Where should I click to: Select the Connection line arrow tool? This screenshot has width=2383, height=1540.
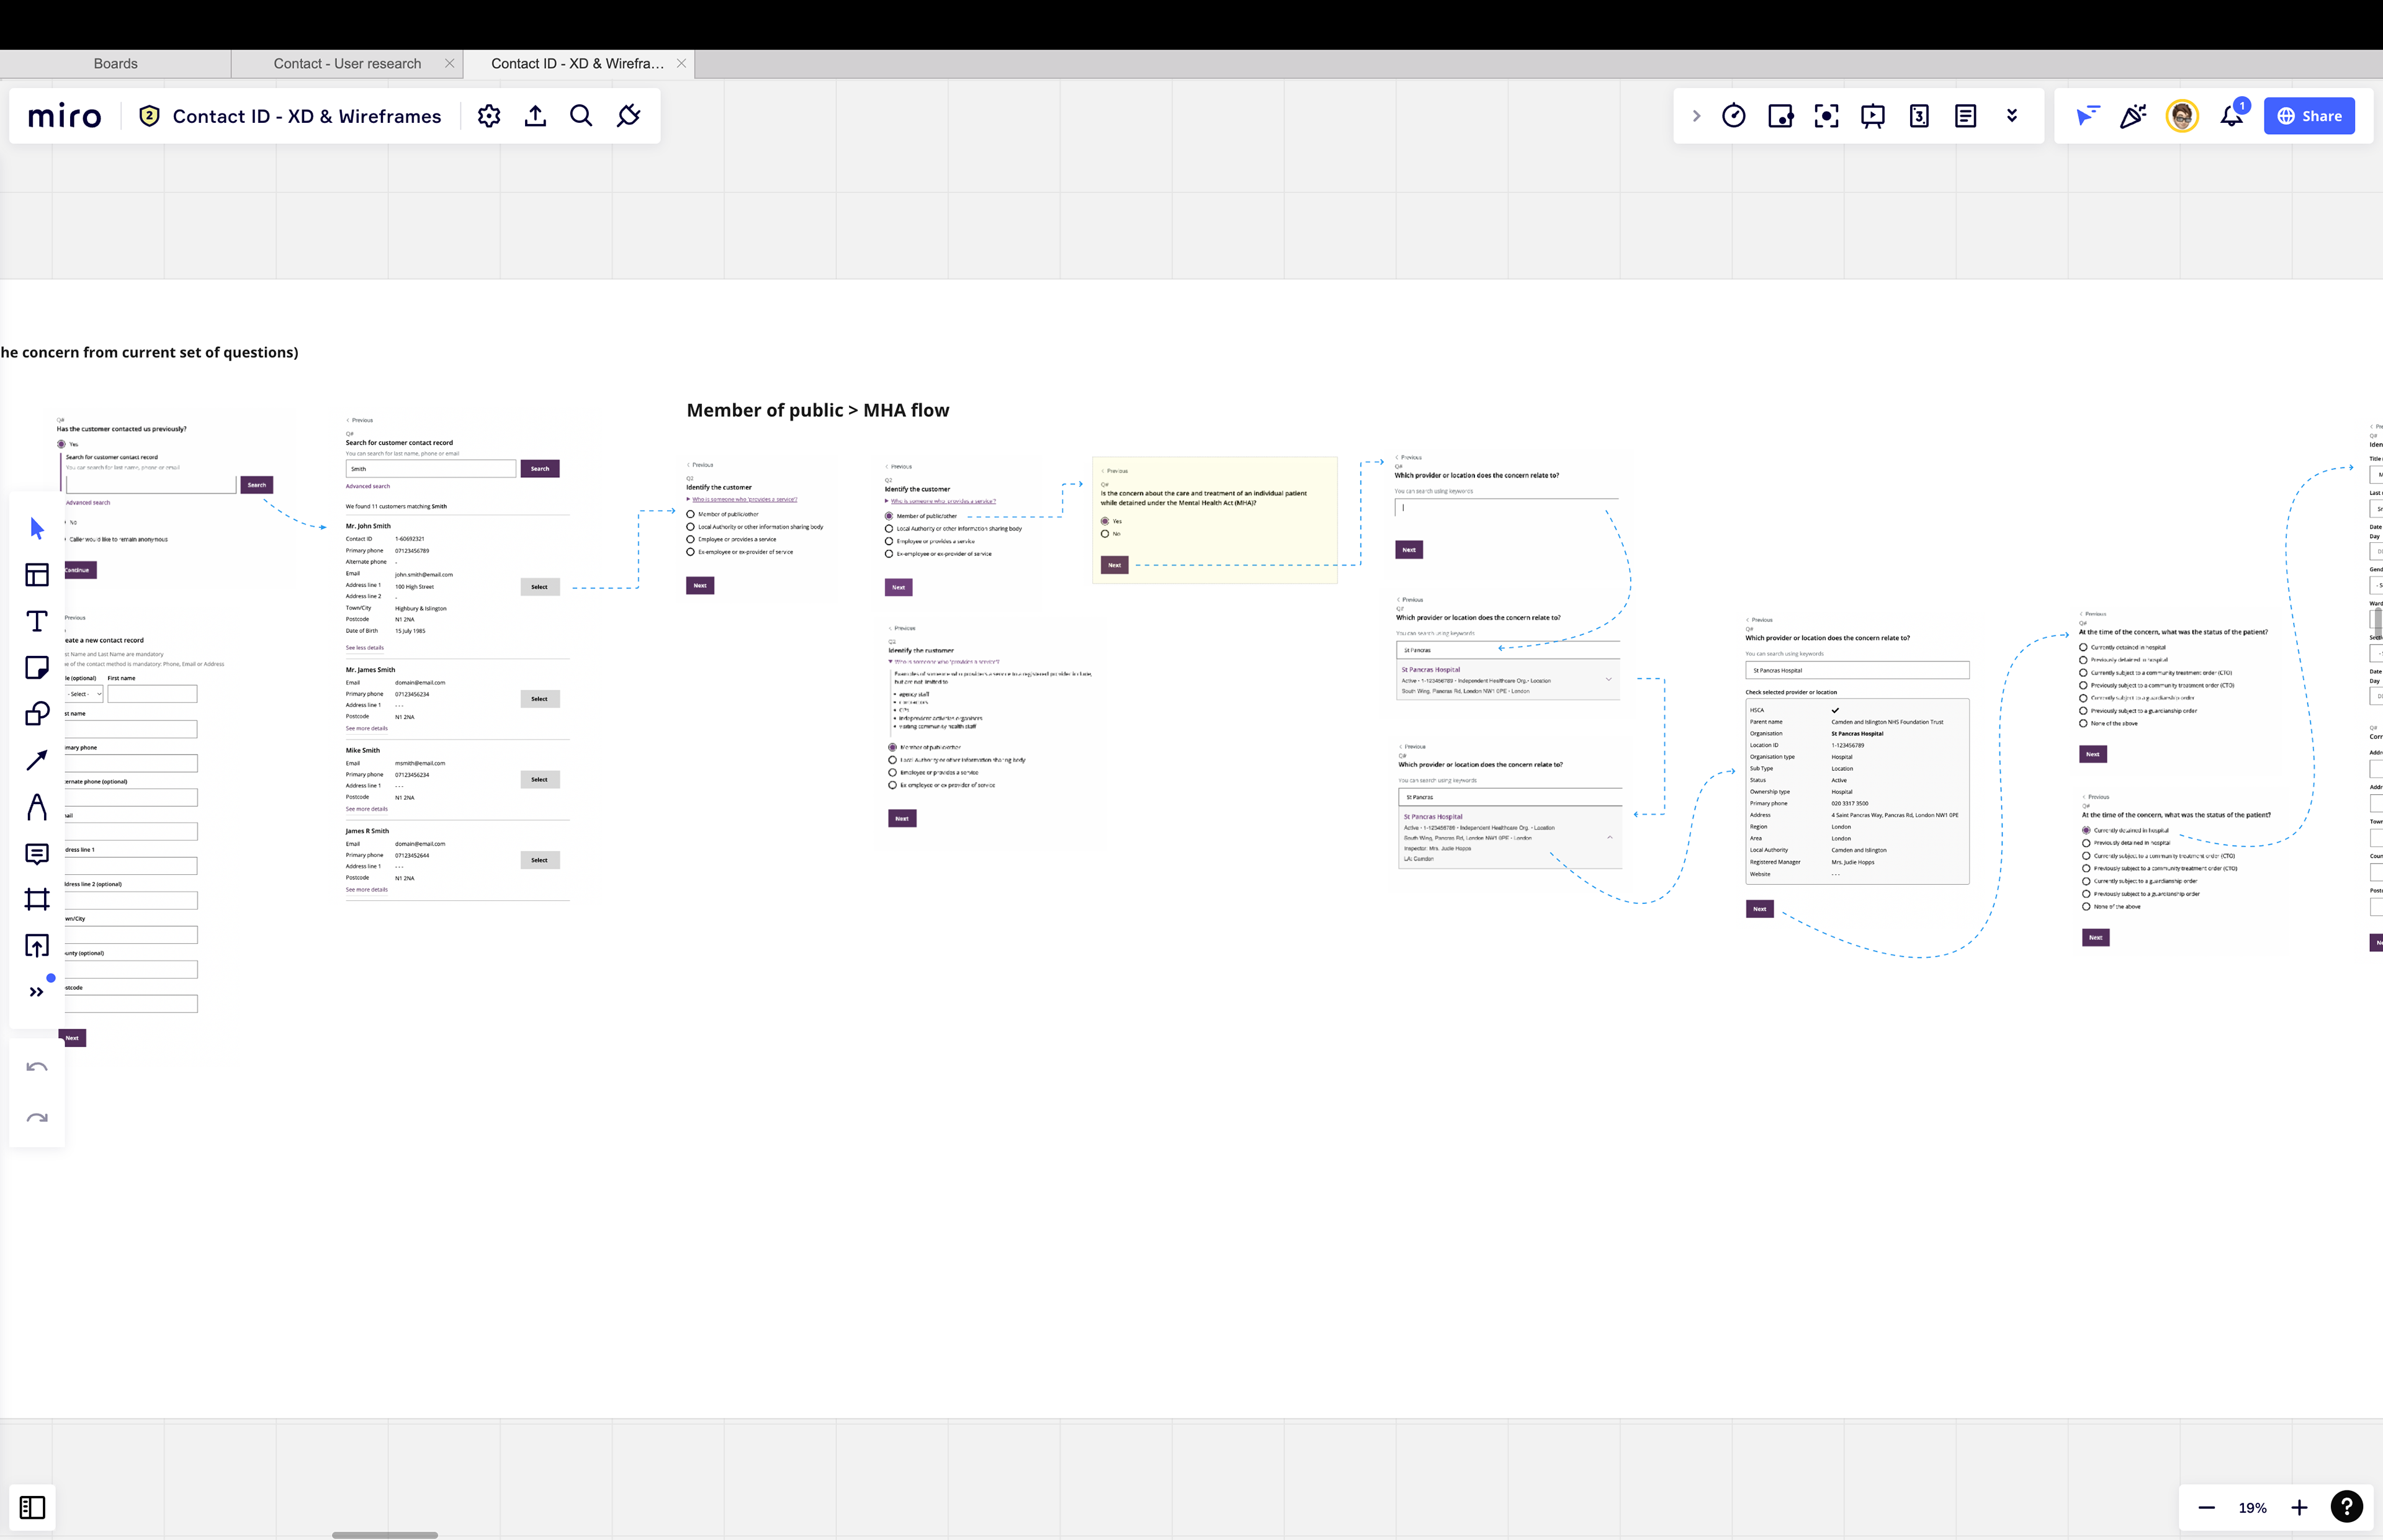pos(37,760)
